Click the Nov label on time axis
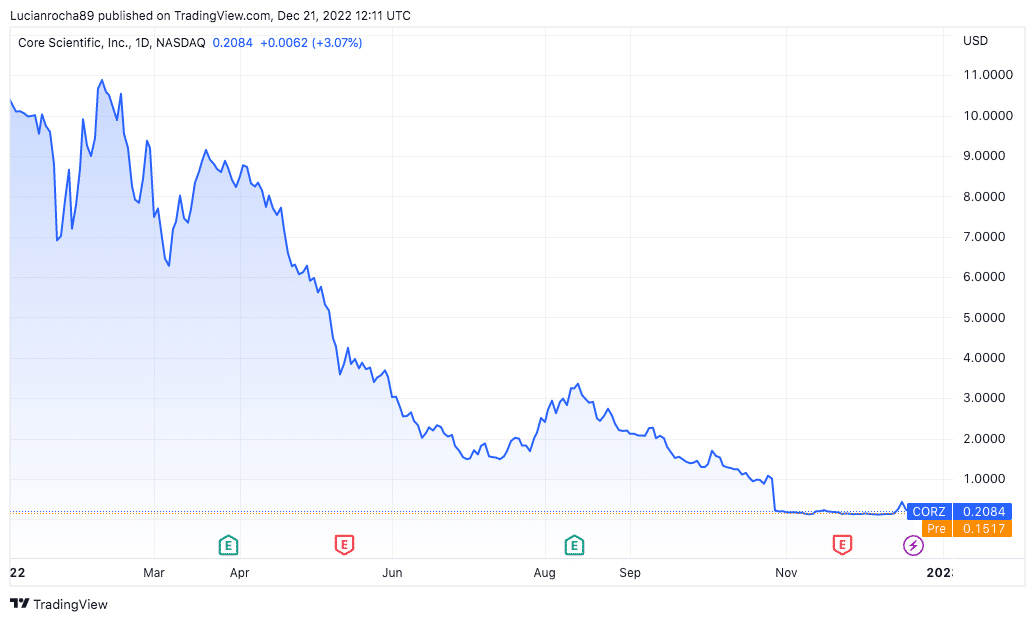This screenshot has width=1035, height=621. click(786, 573)
